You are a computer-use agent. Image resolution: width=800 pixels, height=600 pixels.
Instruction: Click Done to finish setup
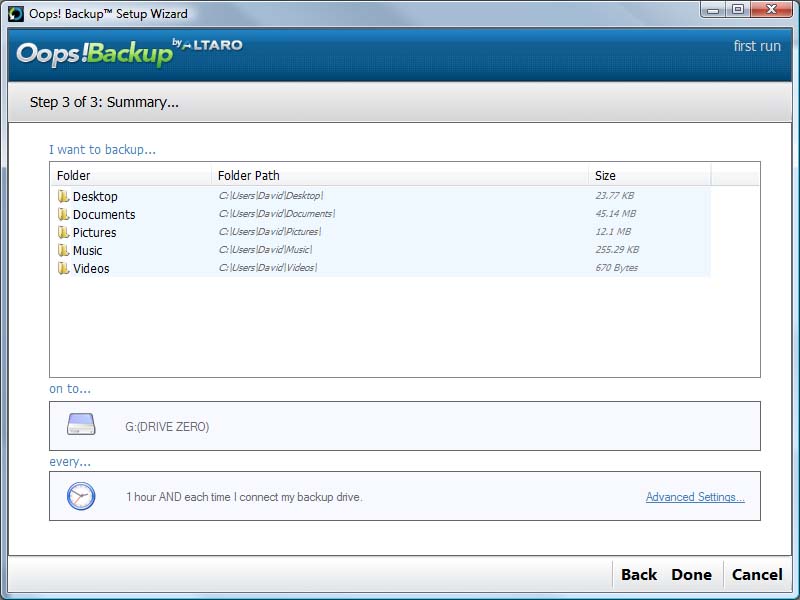click(x=691, y=574)
